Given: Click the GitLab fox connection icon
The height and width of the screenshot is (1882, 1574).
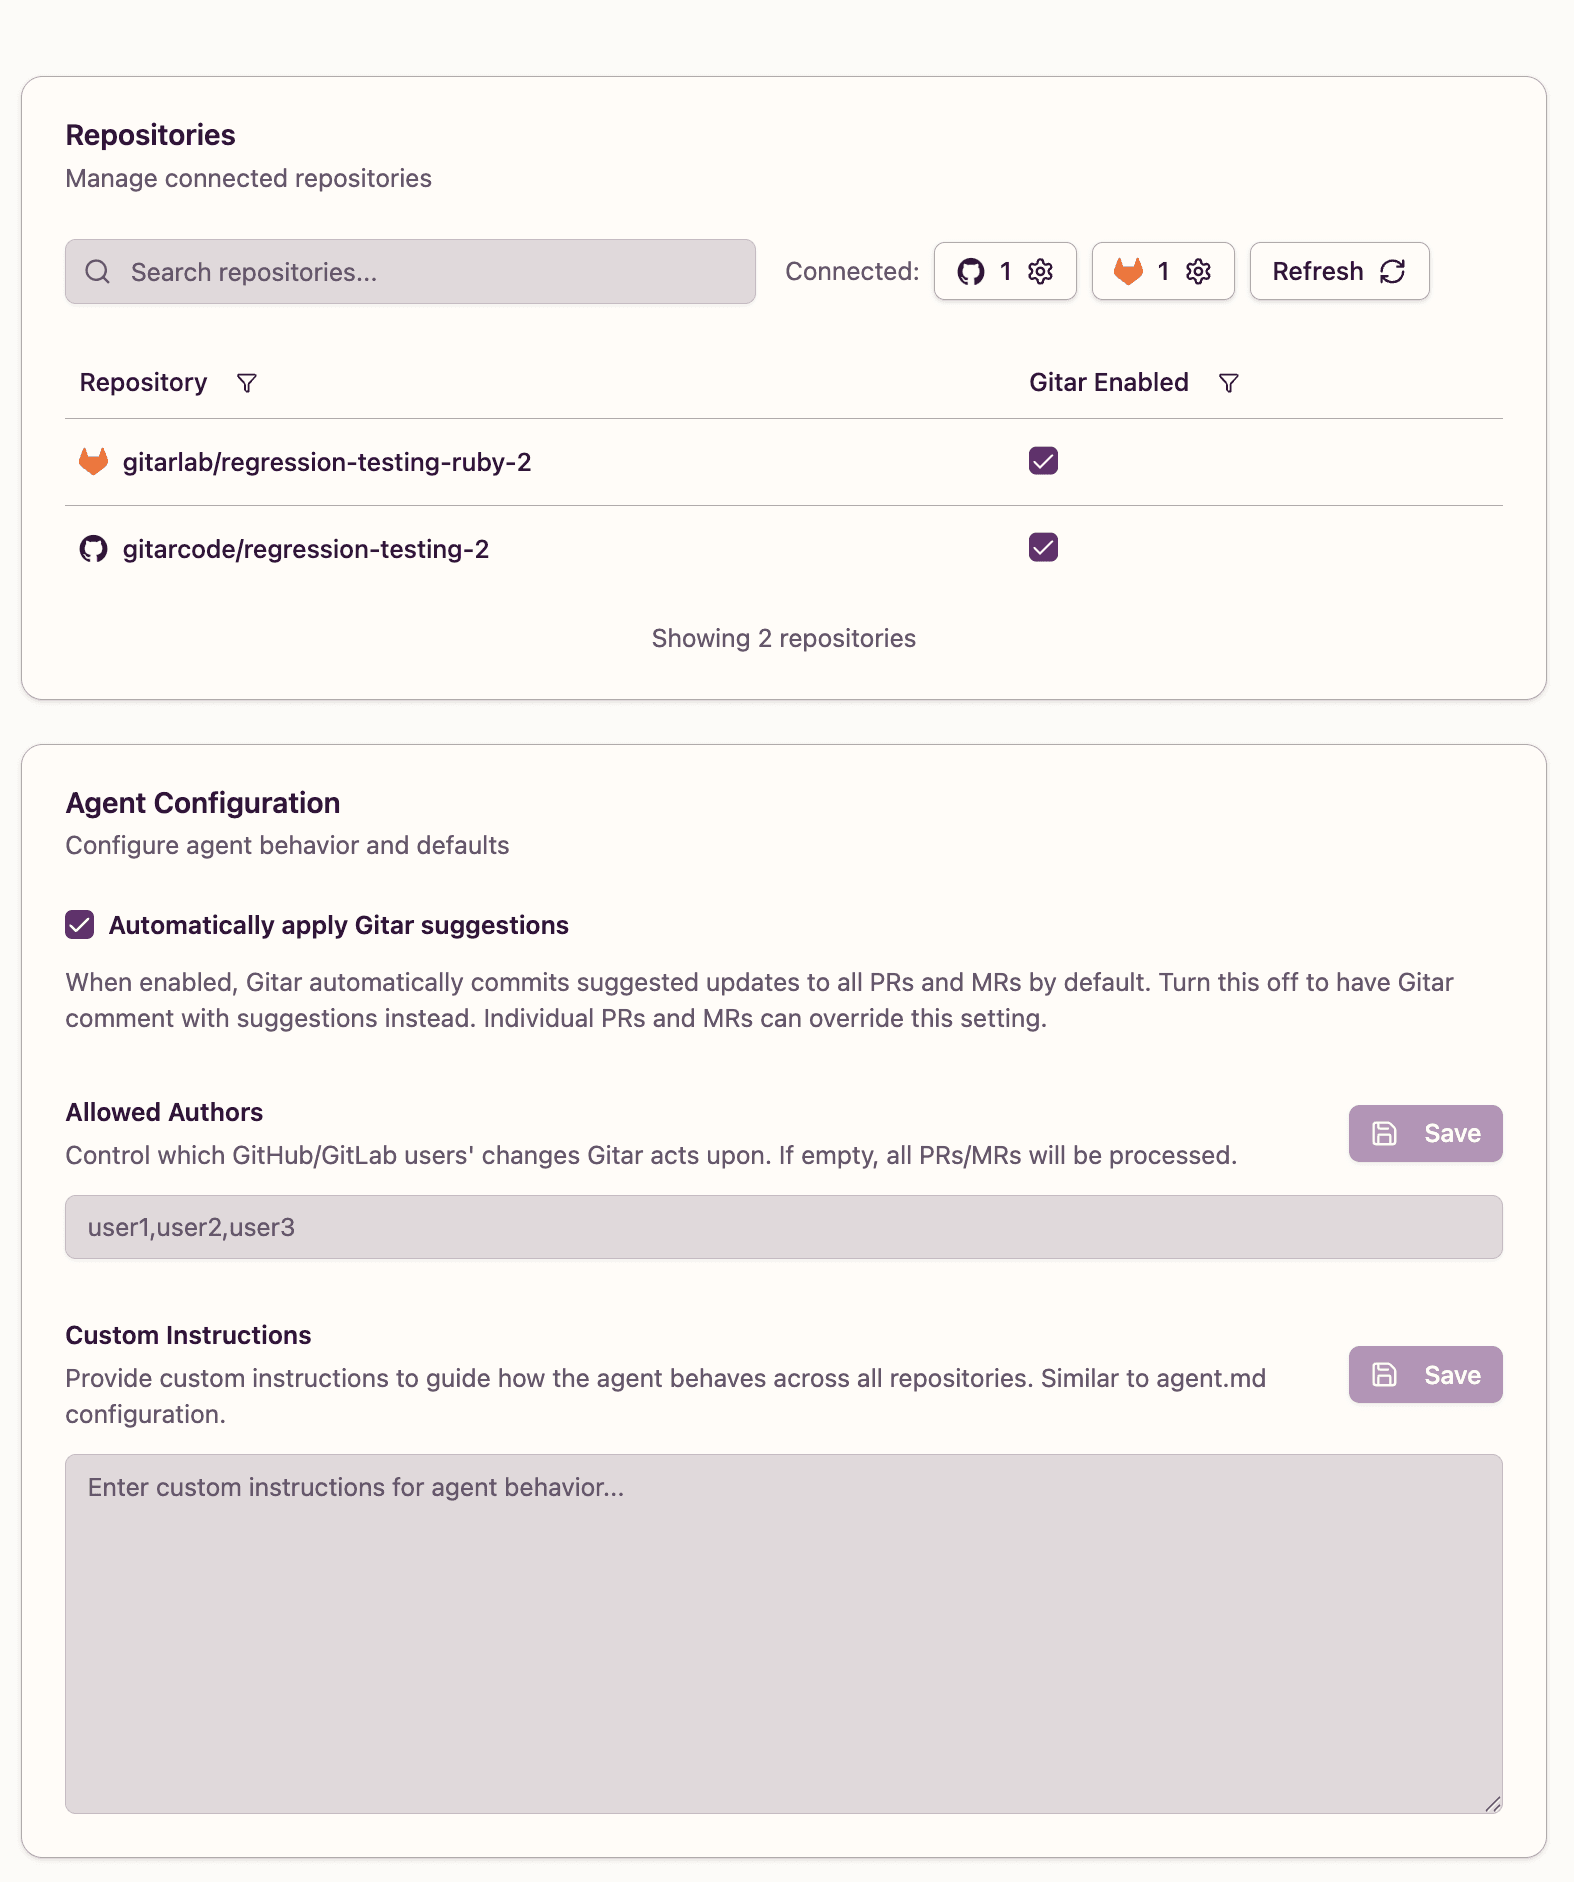Looking at the screenshot, I should click(1129, 270).
